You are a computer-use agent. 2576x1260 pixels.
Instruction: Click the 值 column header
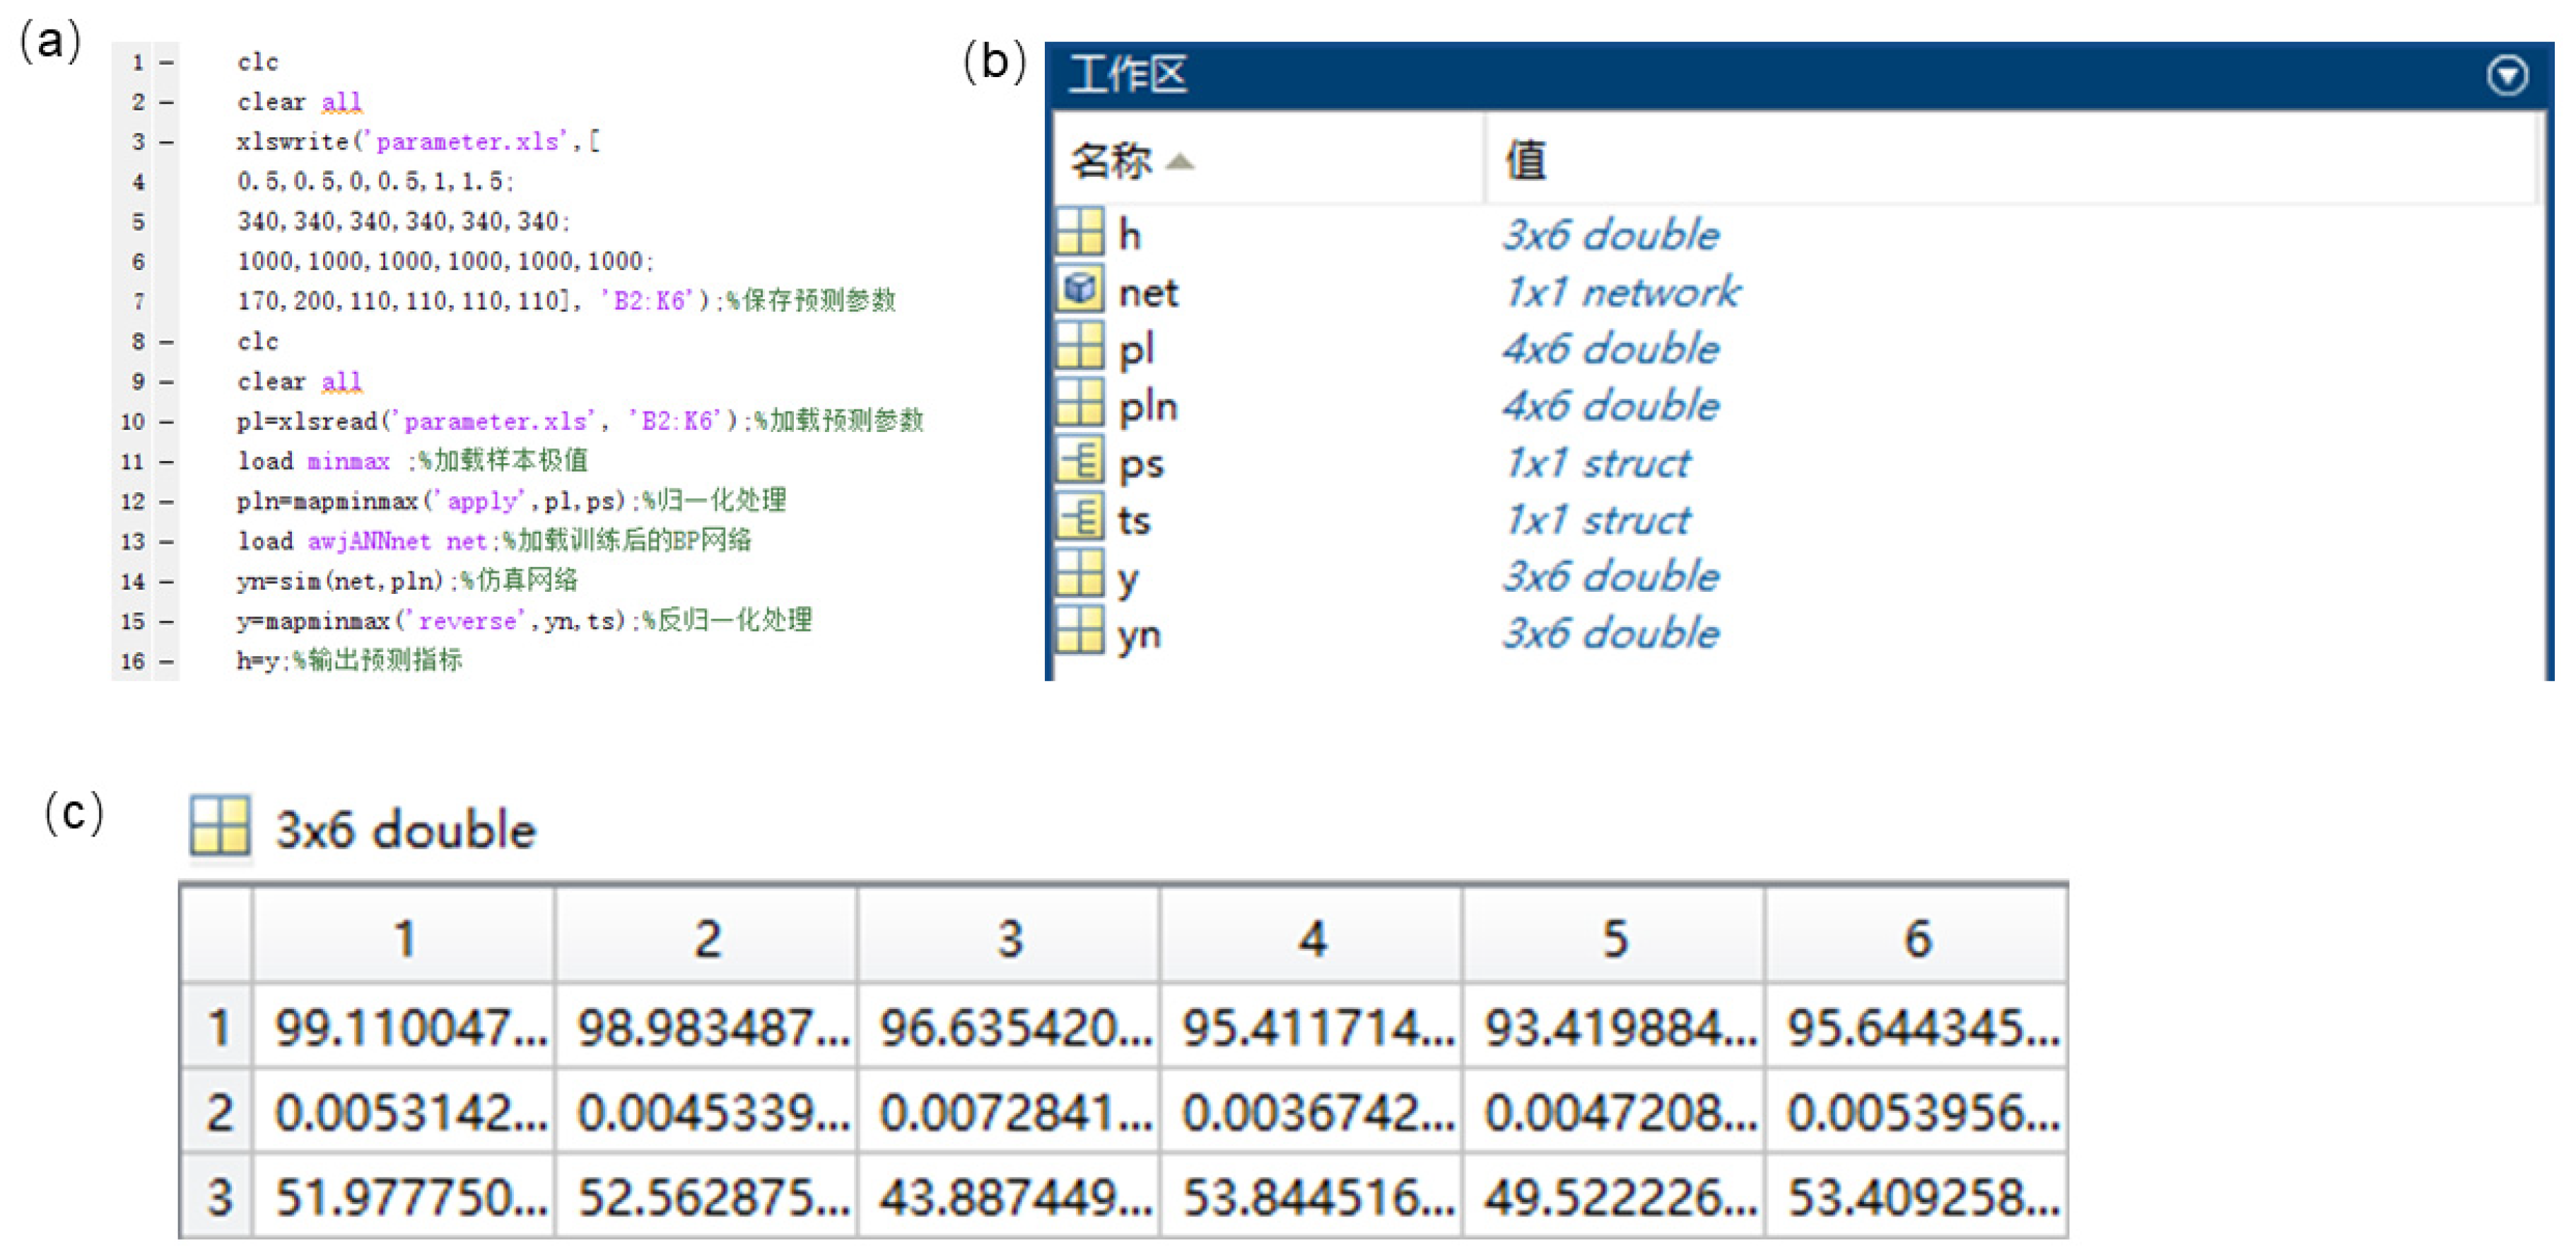pyautogui.click(x=1525, y=160)
